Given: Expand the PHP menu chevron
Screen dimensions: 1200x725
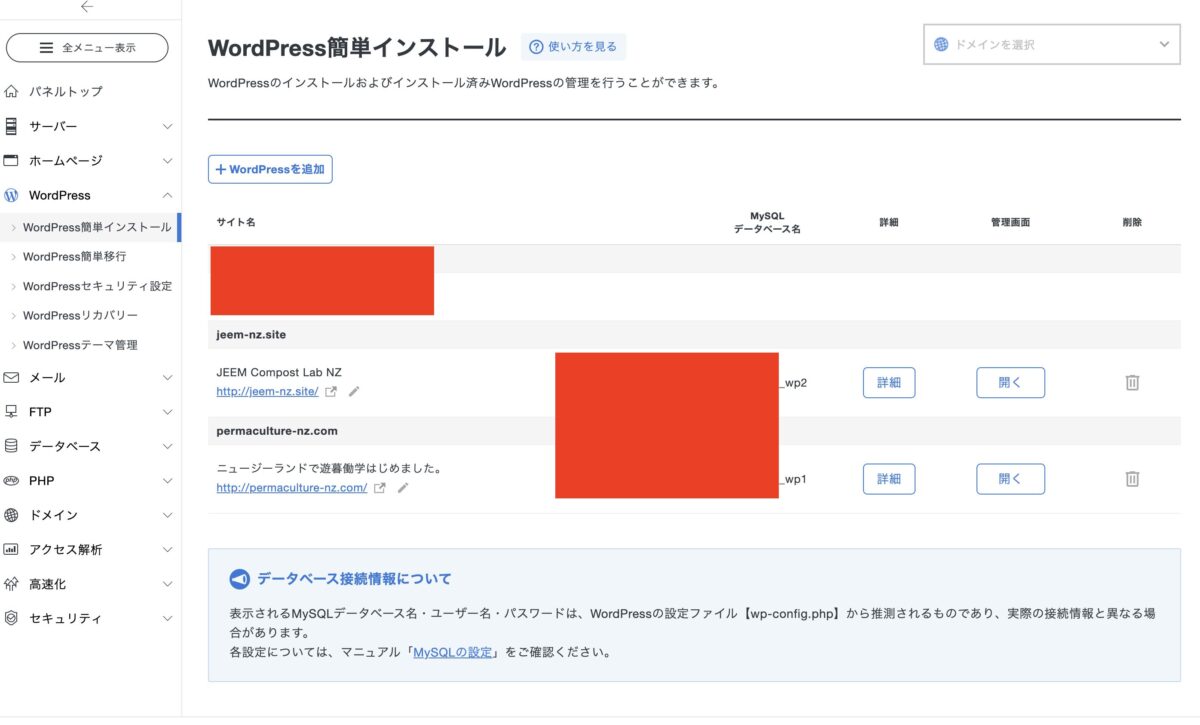Looking at the screenshot, I should pyautogui.click(x=167, y=480).
